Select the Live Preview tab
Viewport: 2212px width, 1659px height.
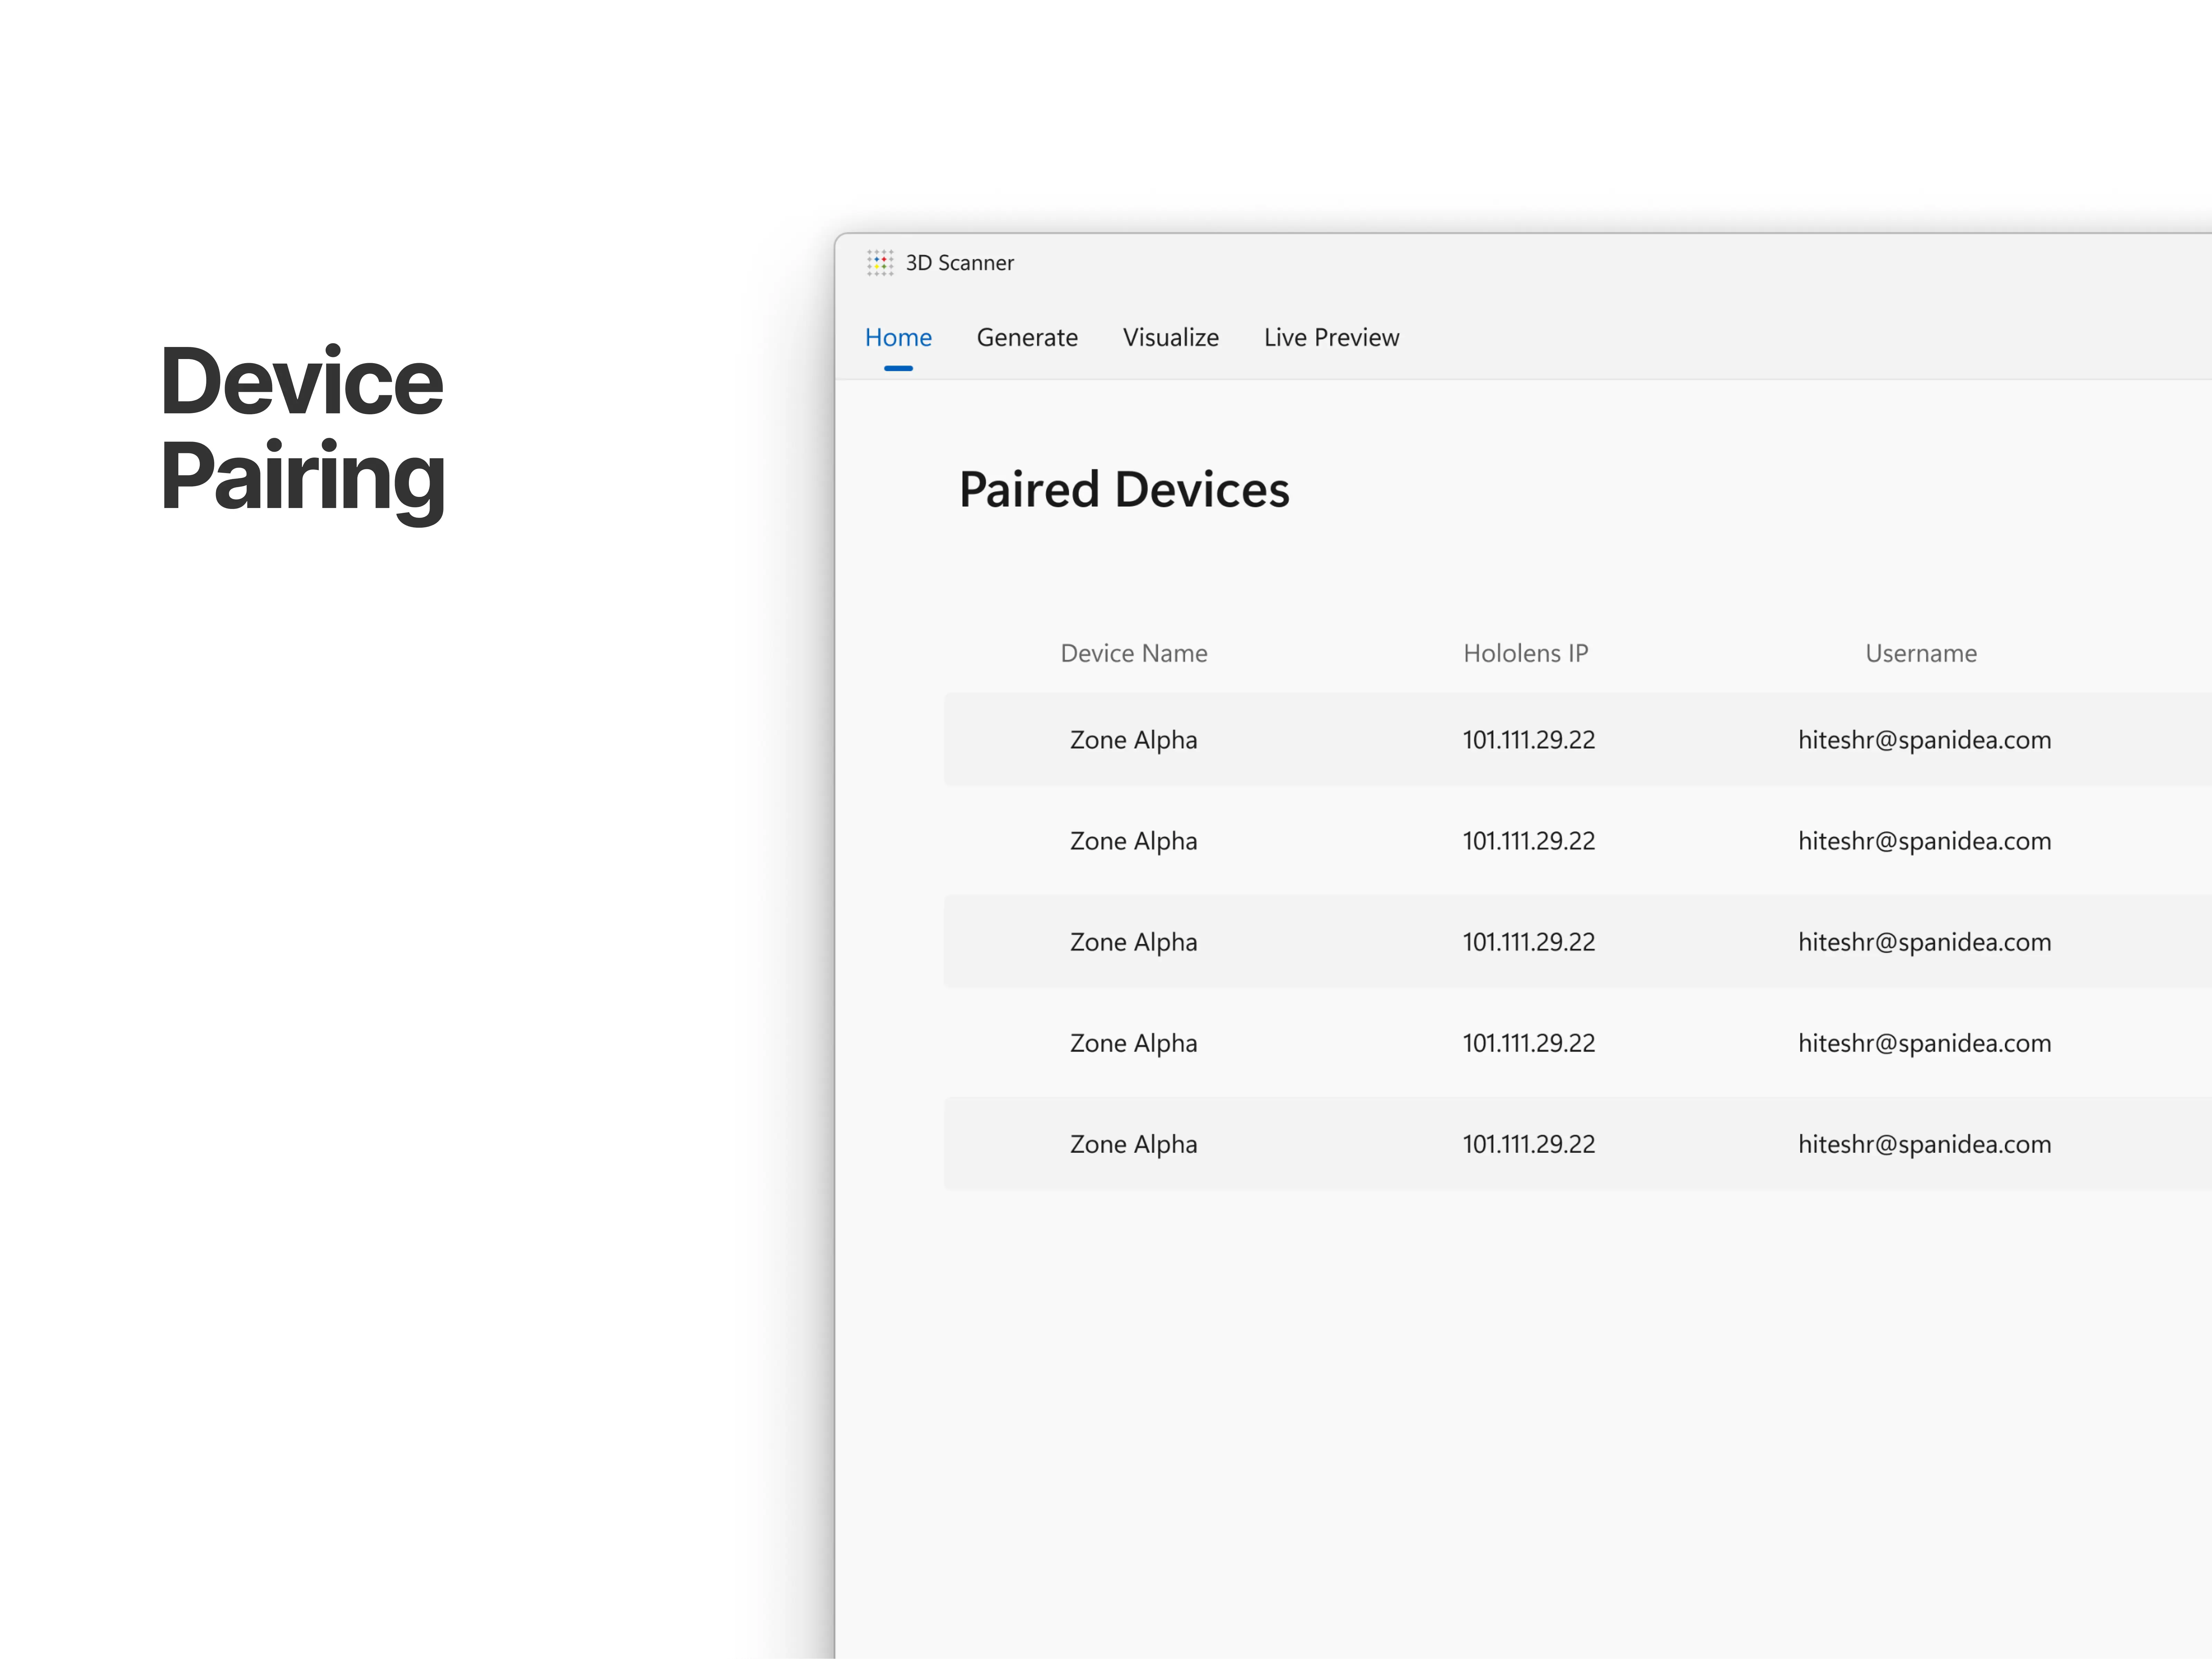[x=1331, y=338]
